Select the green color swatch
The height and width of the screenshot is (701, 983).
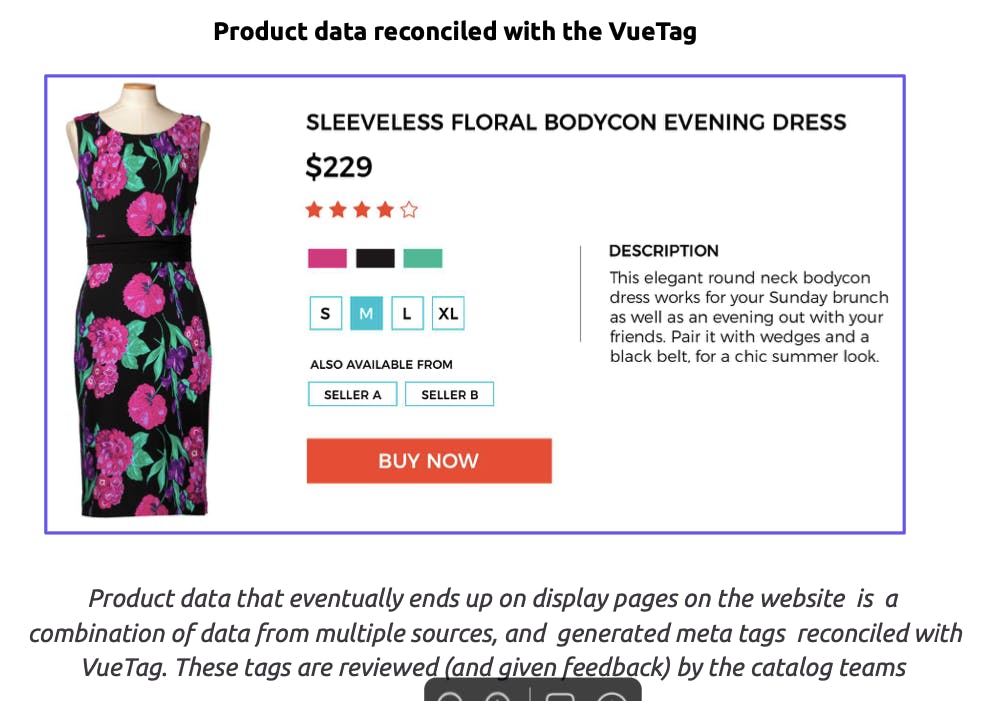coord(423,258)
